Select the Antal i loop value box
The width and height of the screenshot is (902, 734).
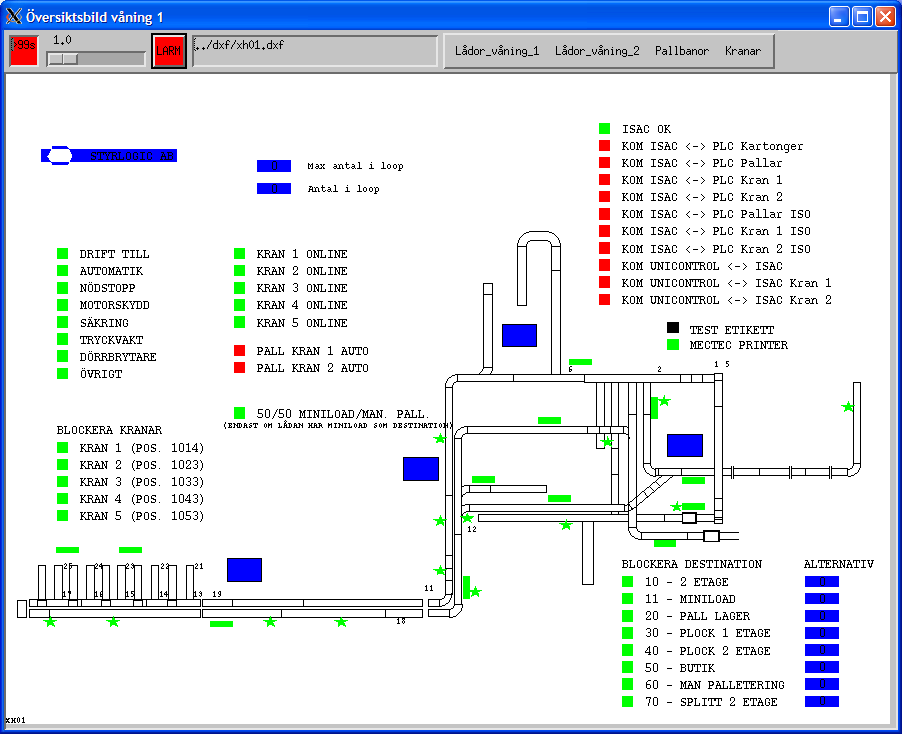point(274,188)
